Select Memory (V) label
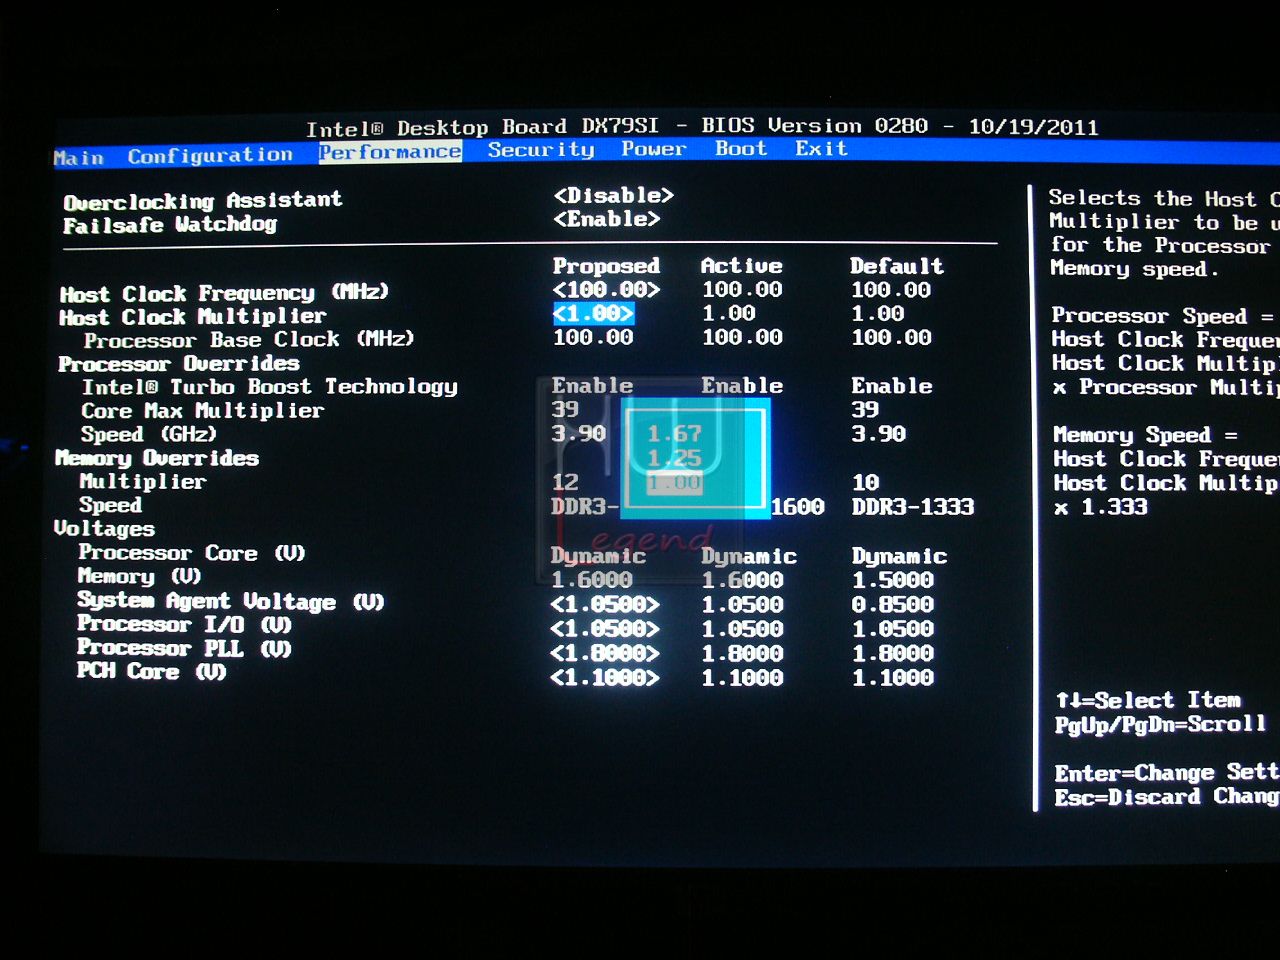Viewport: 1280px width, 960px height. tap(139, 577)
